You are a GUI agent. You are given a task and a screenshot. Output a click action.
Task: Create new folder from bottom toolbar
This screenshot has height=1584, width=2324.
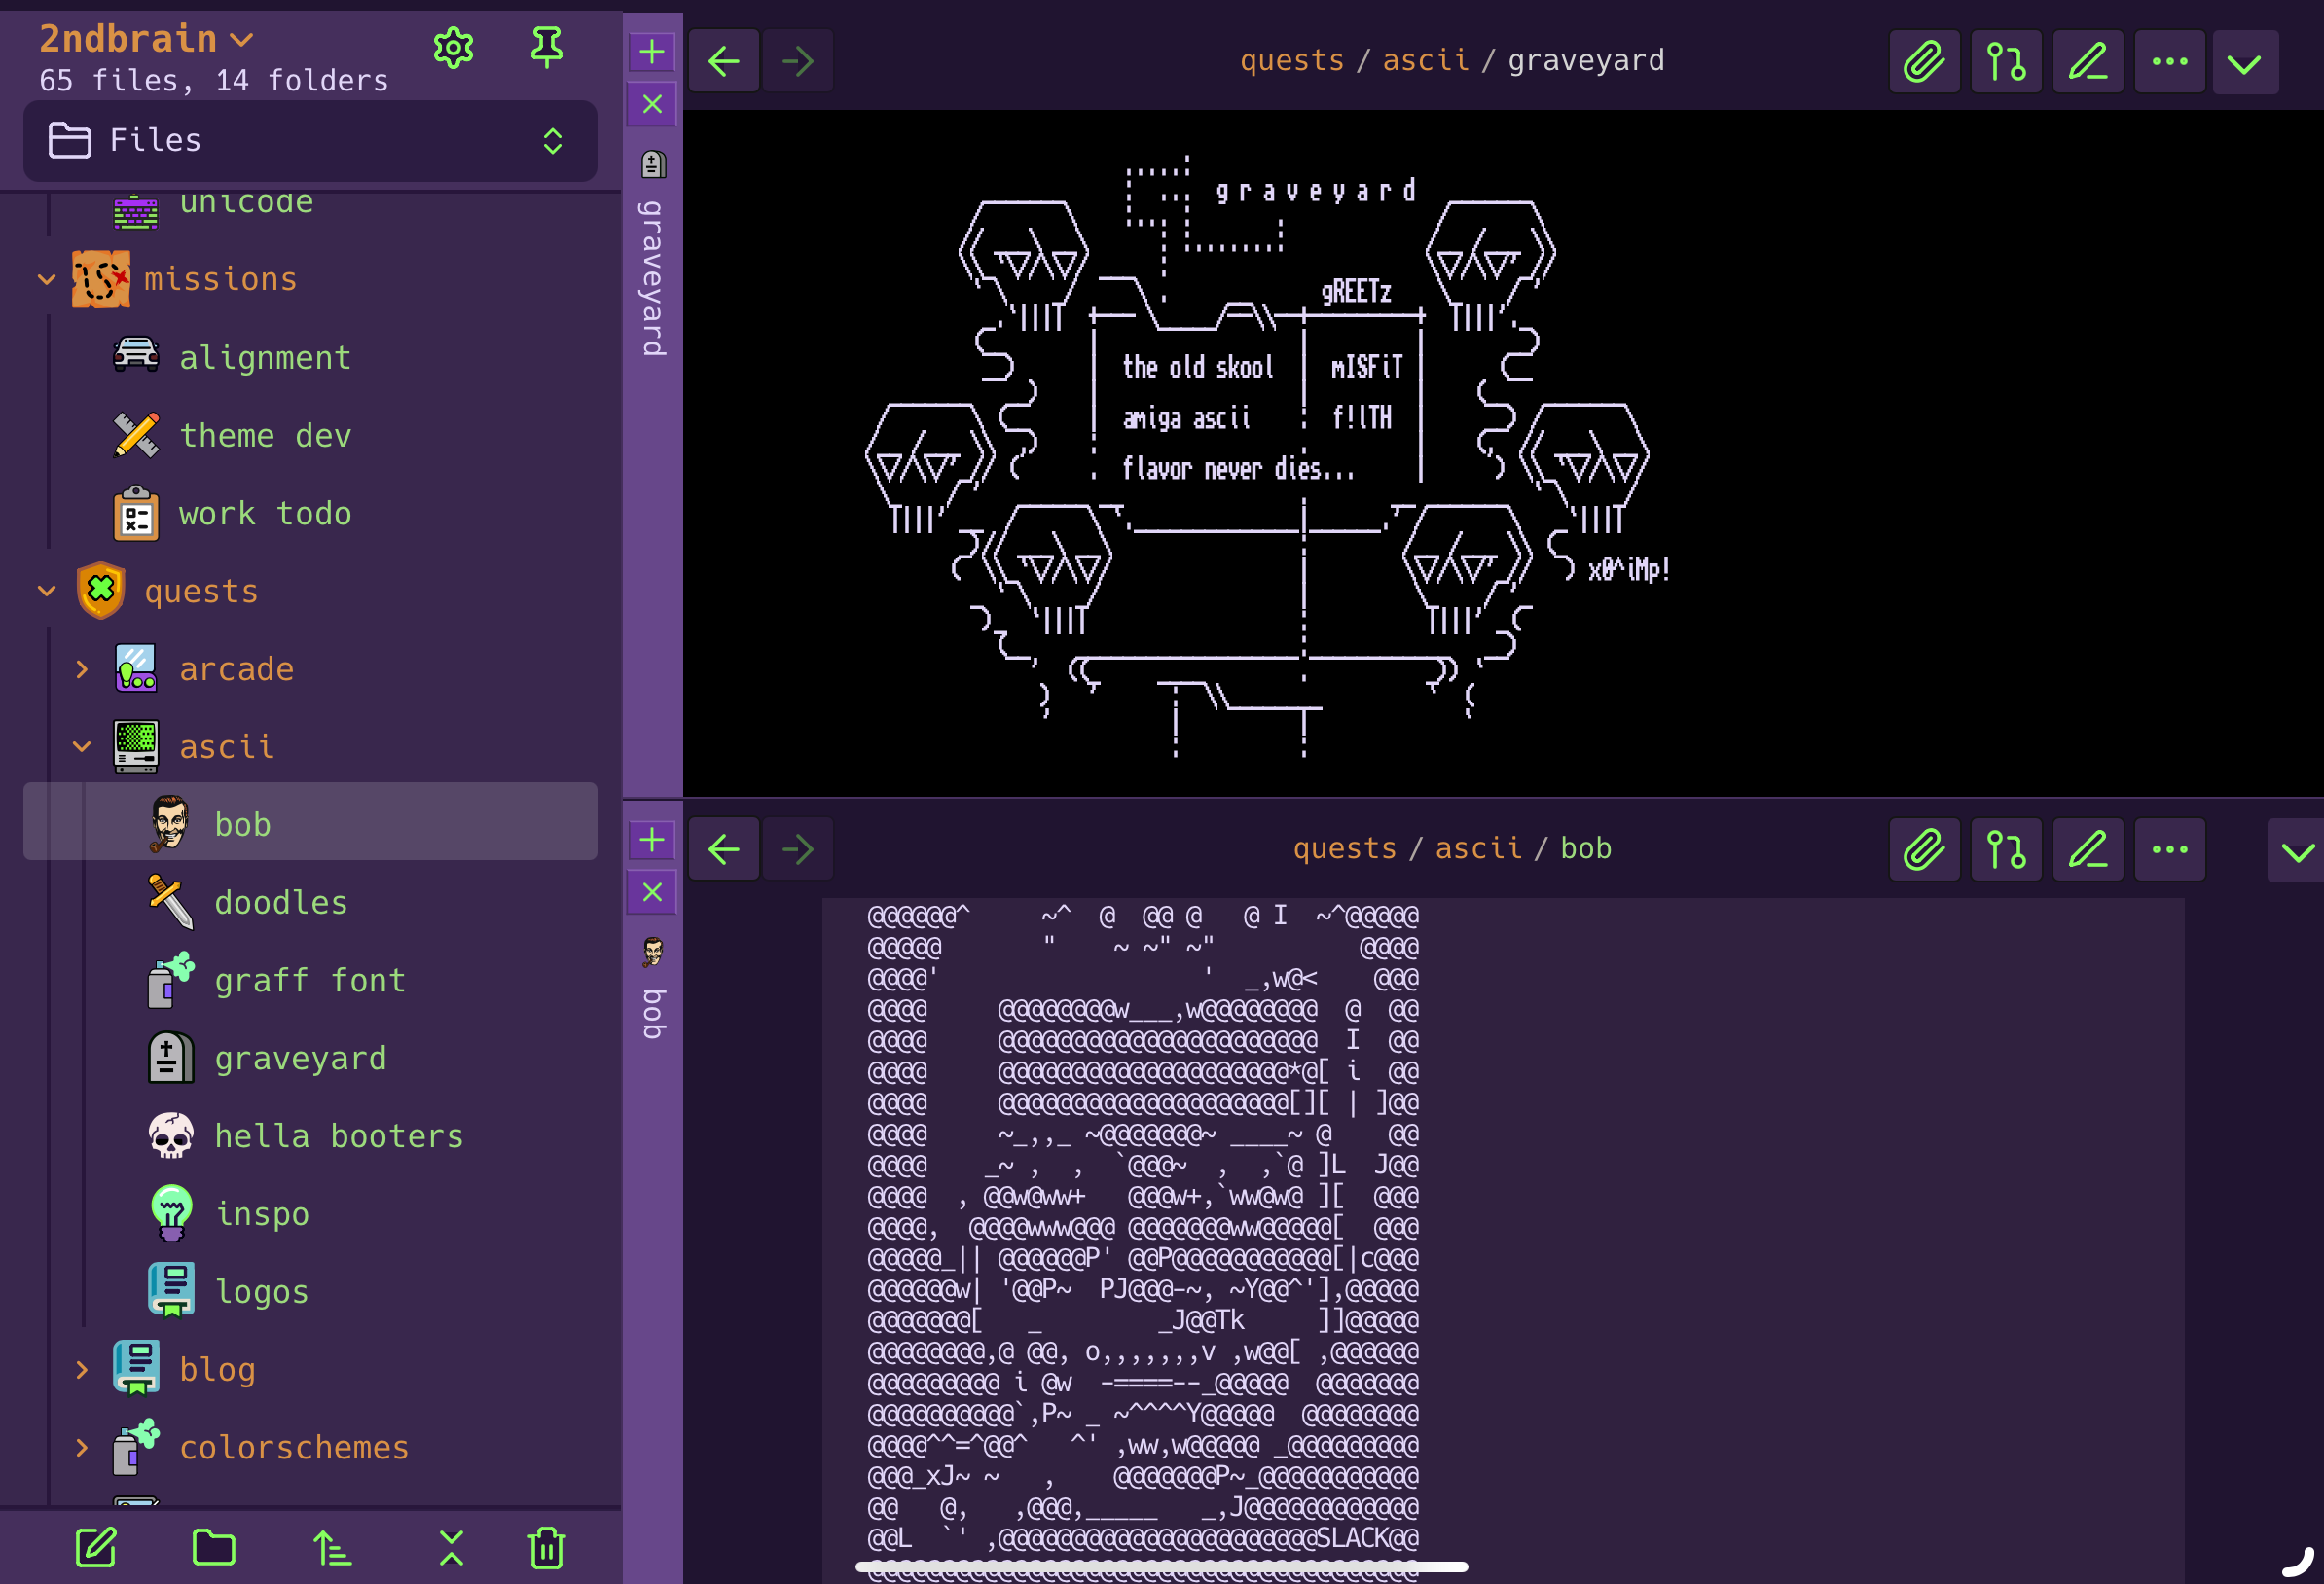213,1547
